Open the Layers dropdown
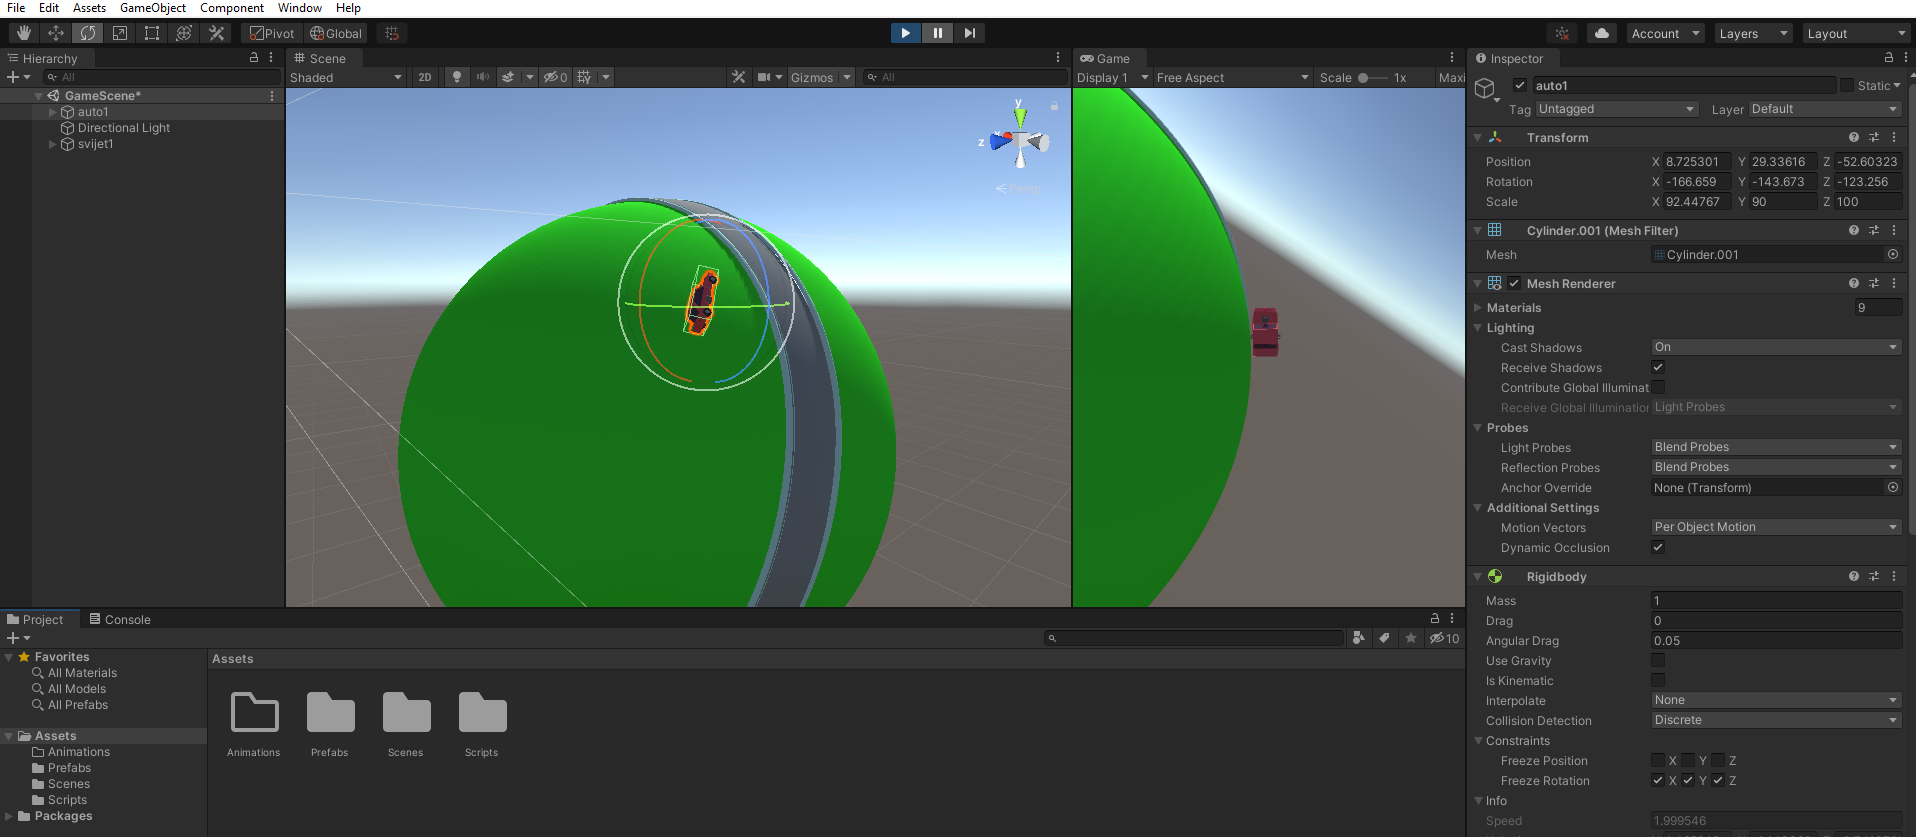This screenshot has height=837, width=1916. [x=1753, y=33]
